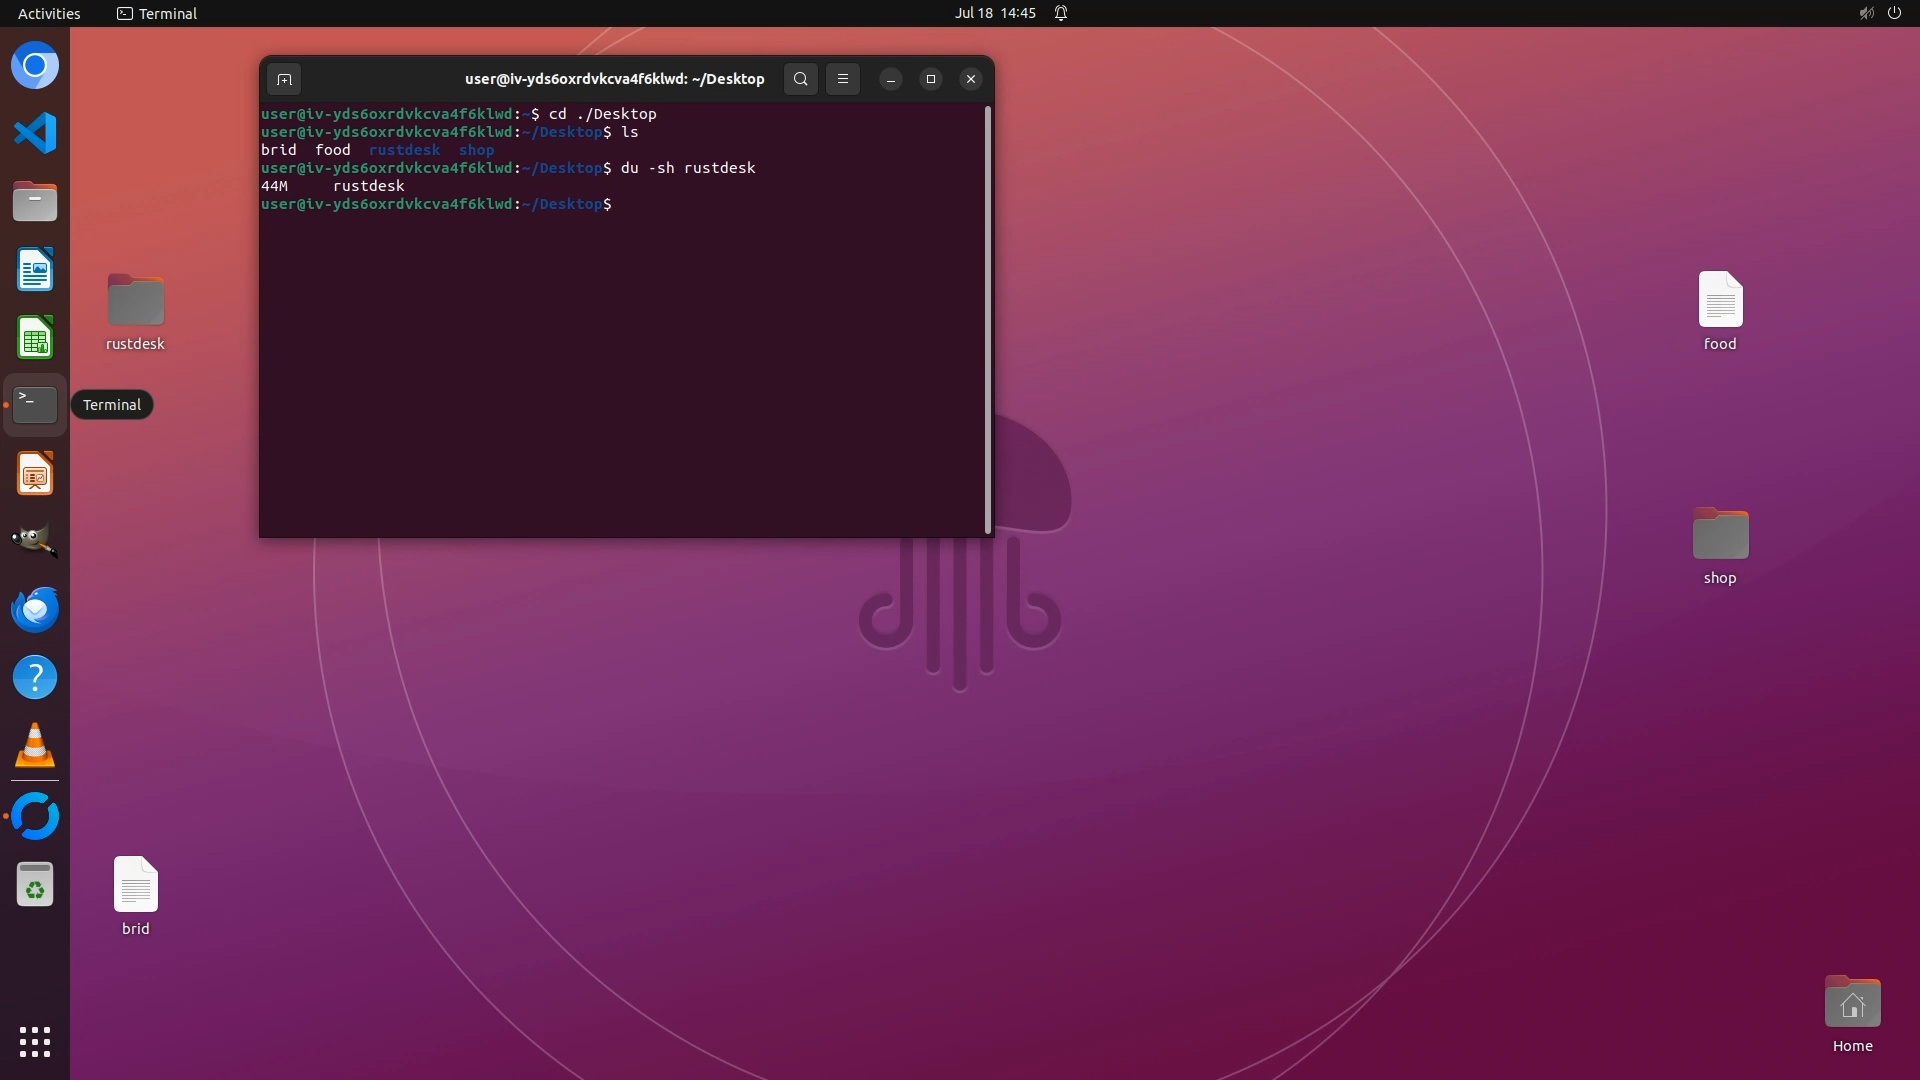1920x1080 pixels.
Task: Open the clock and calendar menu
Action: 995,13
